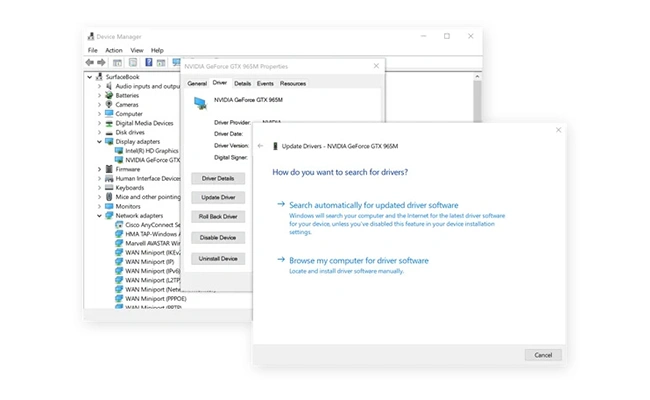This screenshot has height=400, width=650.
Task: Open the File menu
Action: [x=92, y=50]
